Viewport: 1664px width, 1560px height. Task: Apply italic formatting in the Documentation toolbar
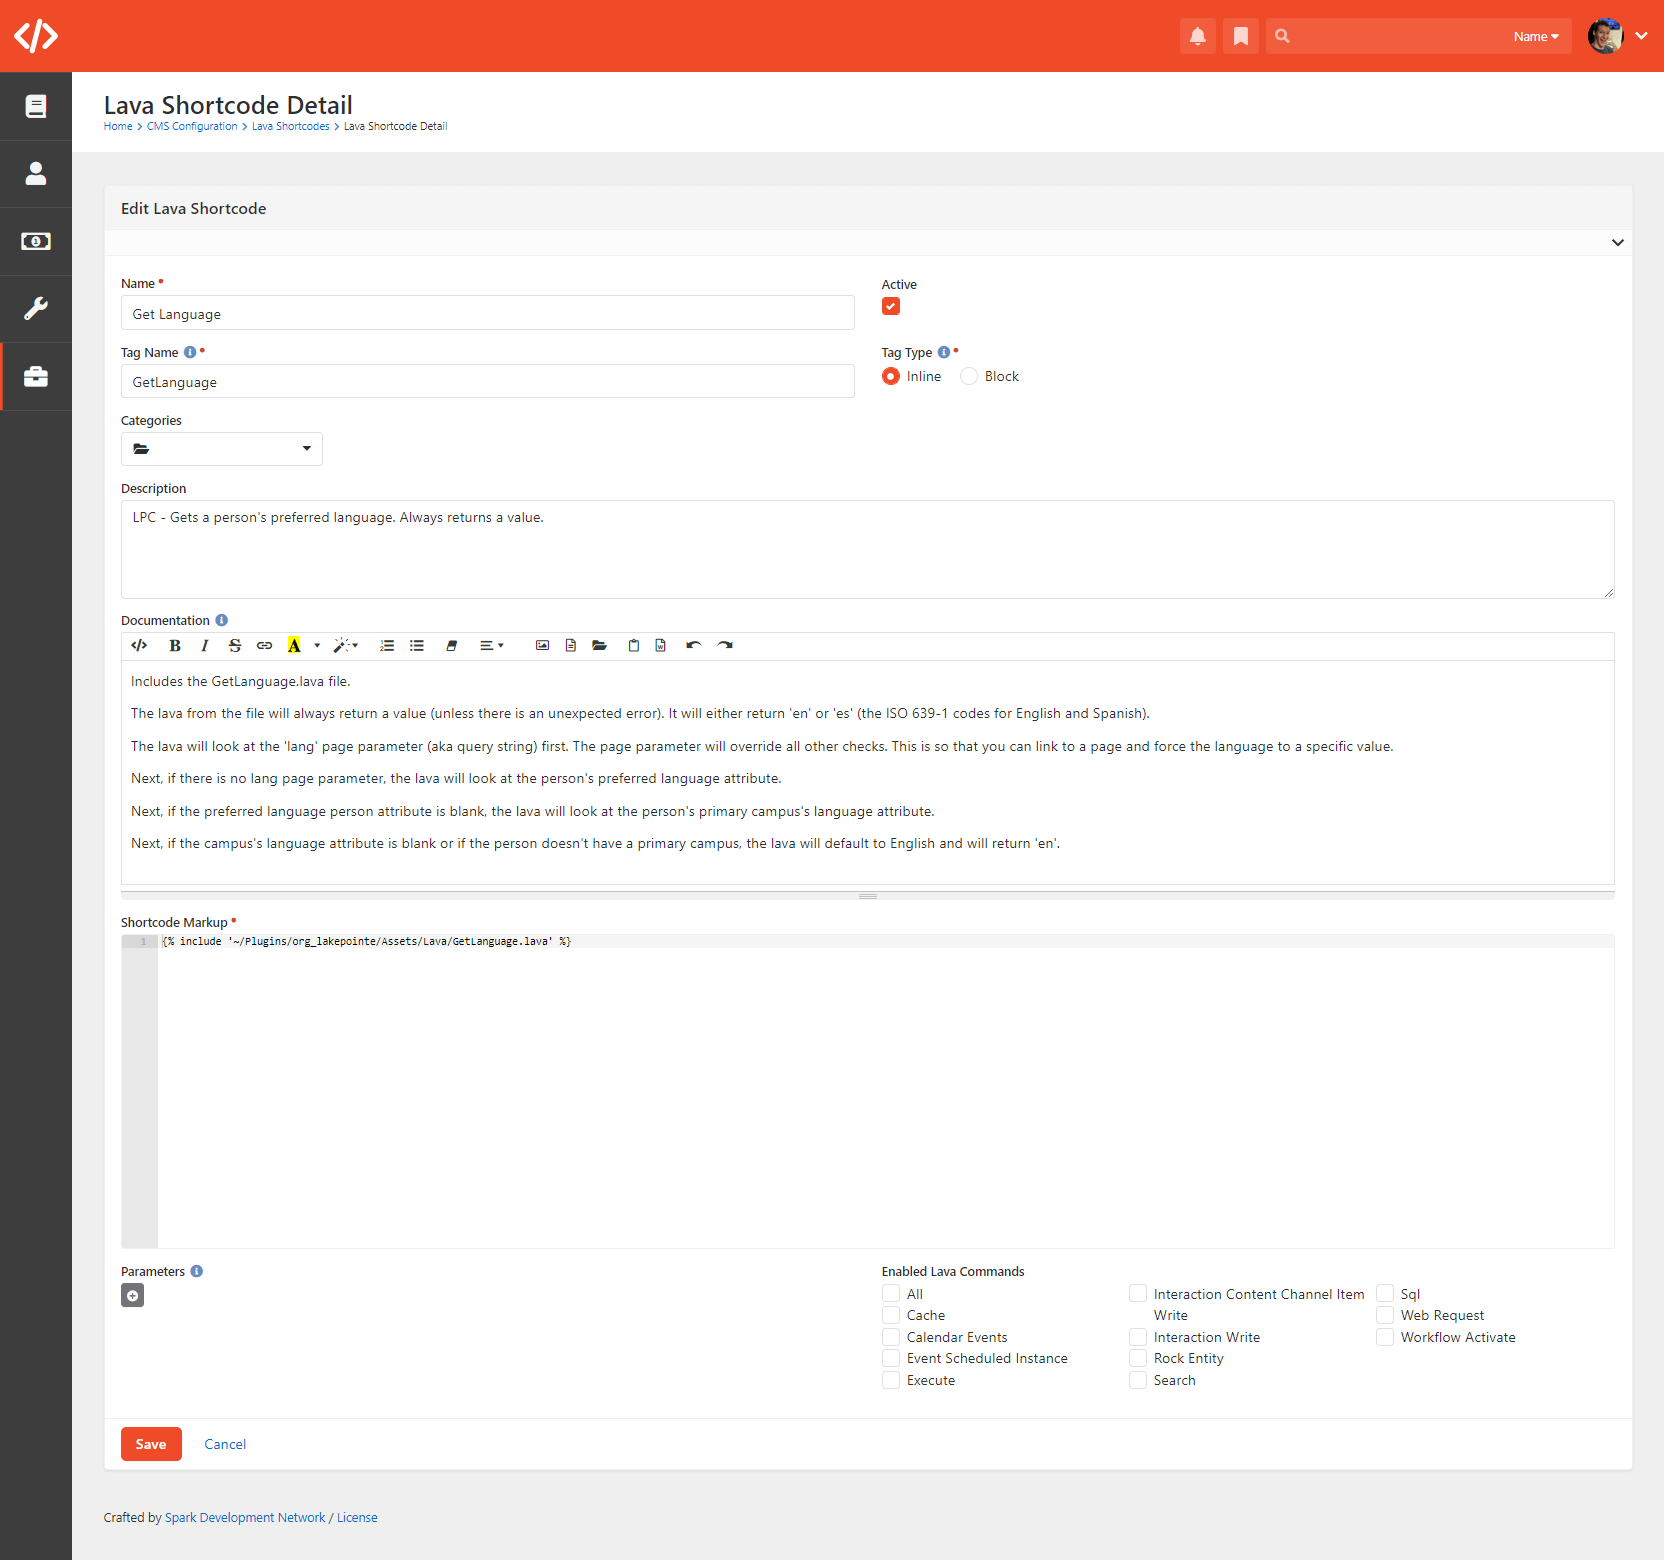coord(205,646)
